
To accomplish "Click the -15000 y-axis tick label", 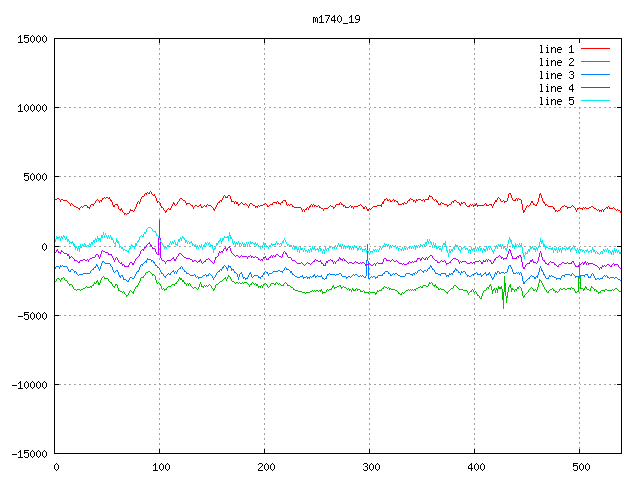I will point(28,454).
